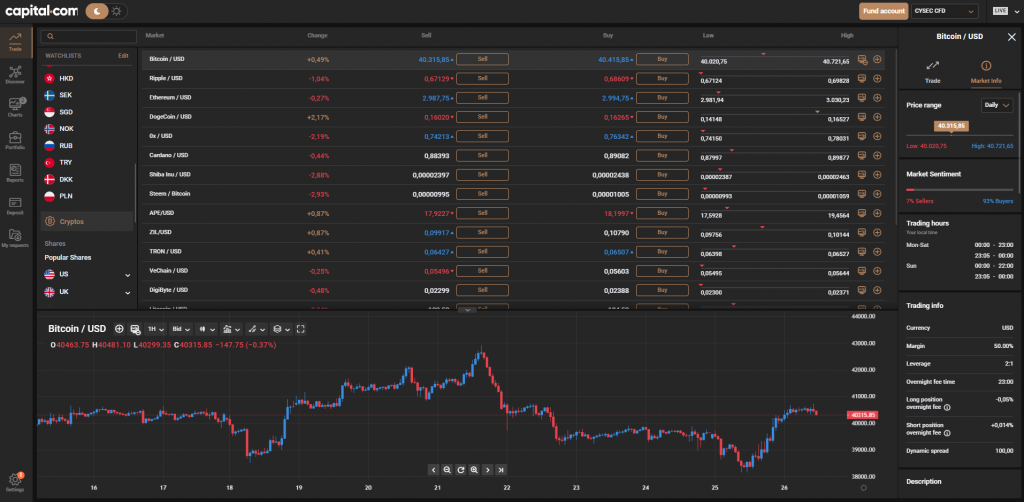Click the Market Sentiment bar
1024x502 pixels.
pyautogui.click(x=959, y=190)
